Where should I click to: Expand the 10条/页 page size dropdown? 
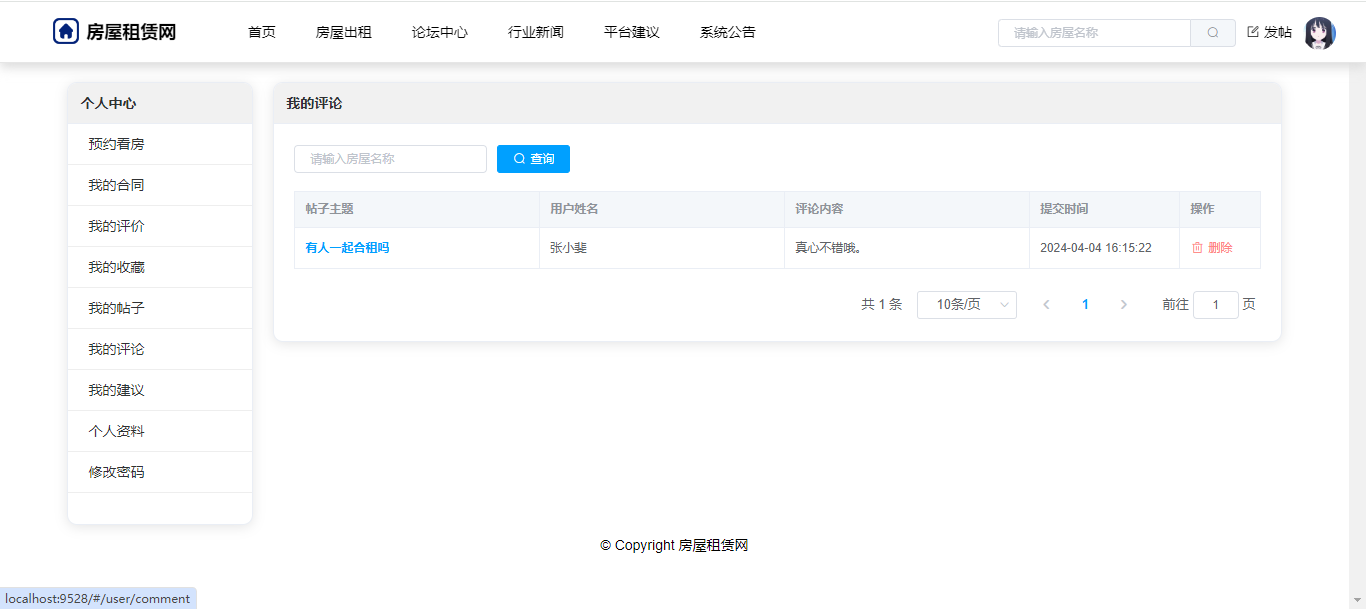click(x=966, y=305)
